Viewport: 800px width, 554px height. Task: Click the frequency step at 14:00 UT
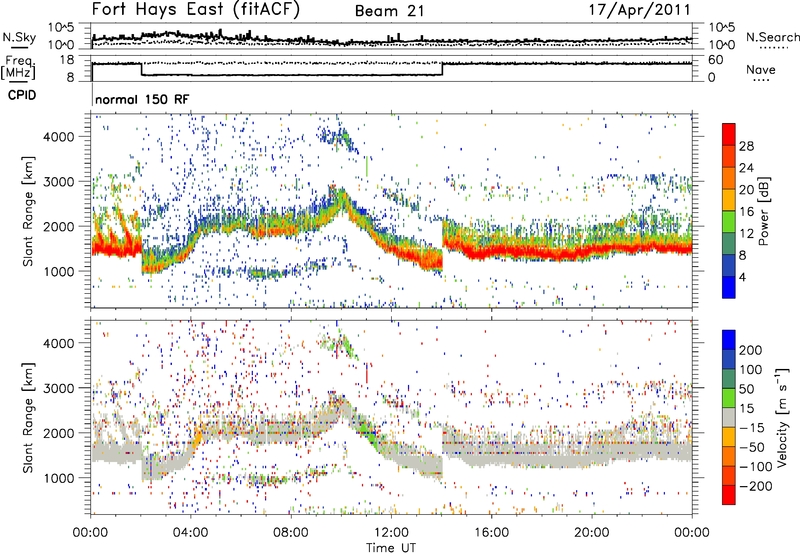(x=442, y=69)
